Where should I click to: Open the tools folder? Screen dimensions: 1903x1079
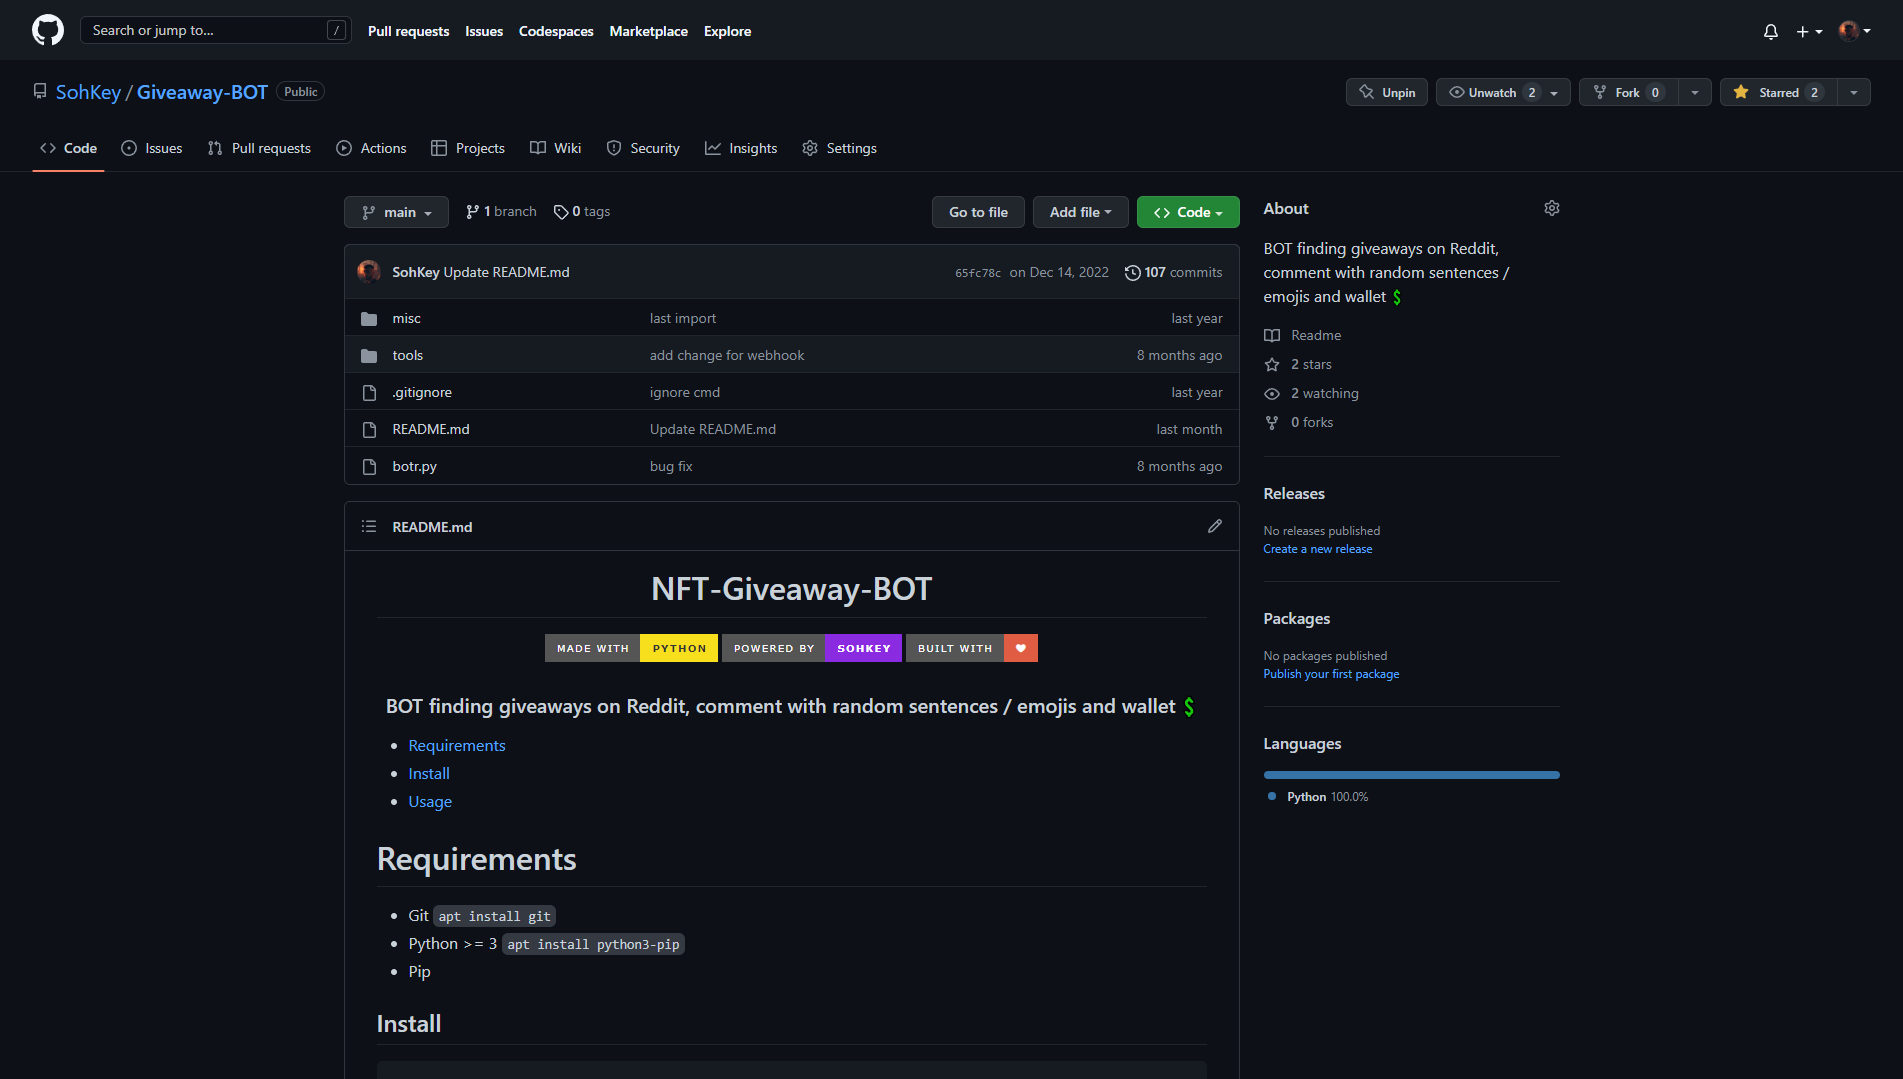407,355
